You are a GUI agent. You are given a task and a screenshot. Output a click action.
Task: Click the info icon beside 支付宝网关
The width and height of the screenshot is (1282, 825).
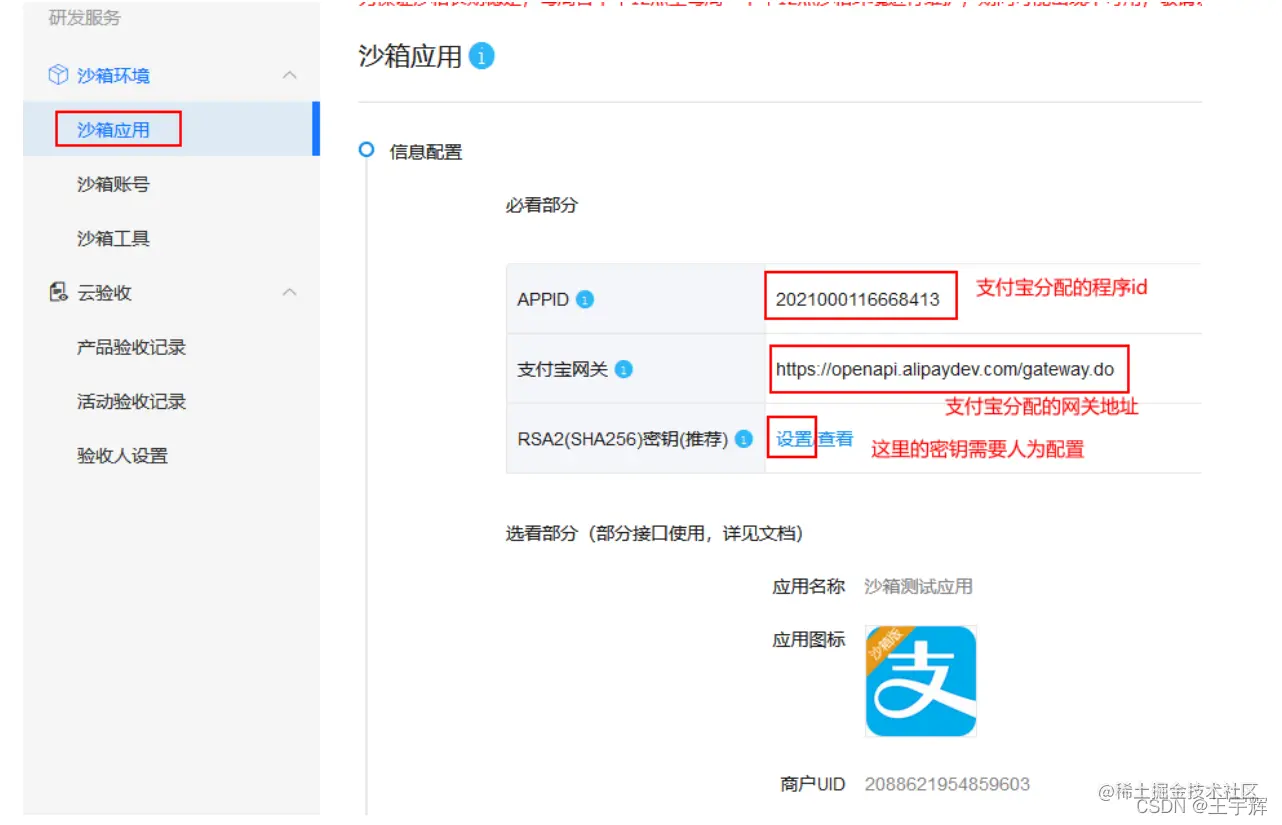point(623,369)
